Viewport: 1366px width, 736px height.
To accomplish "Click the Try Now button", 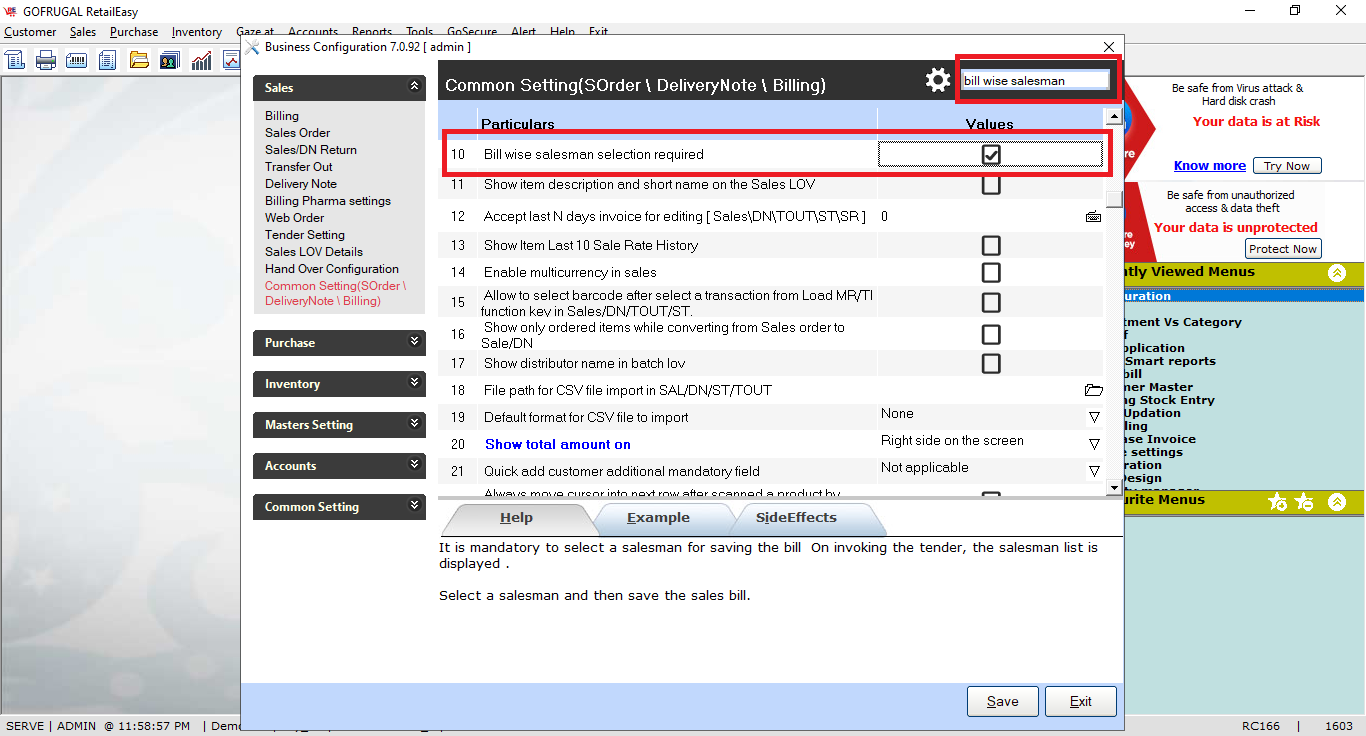I will coord(1287,166).
